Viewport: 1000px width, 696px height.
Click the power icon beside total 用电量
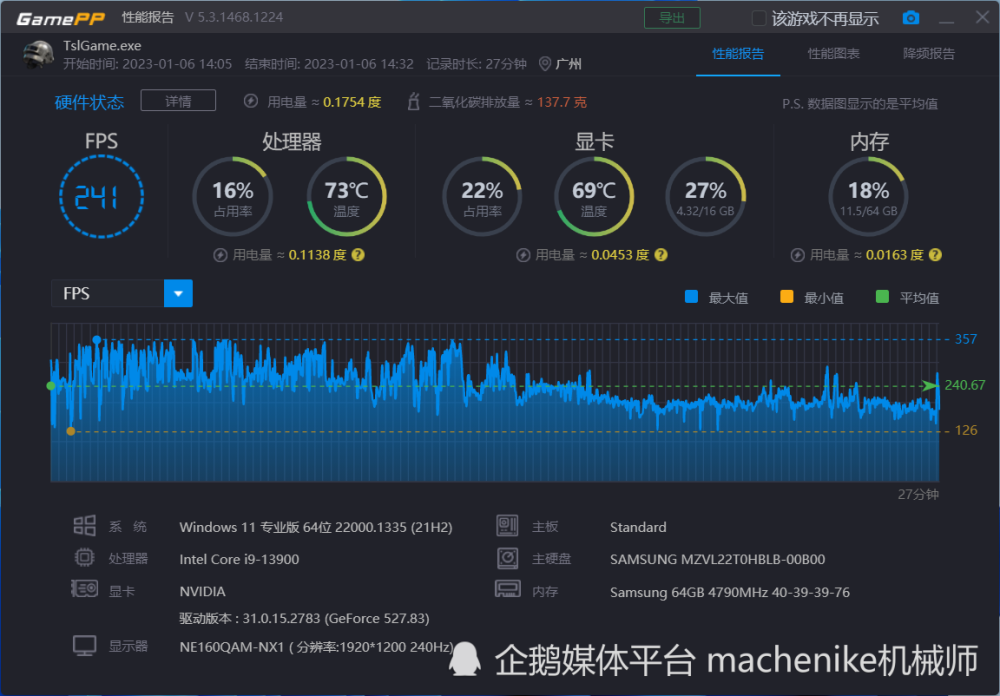[x=251, y=101]
